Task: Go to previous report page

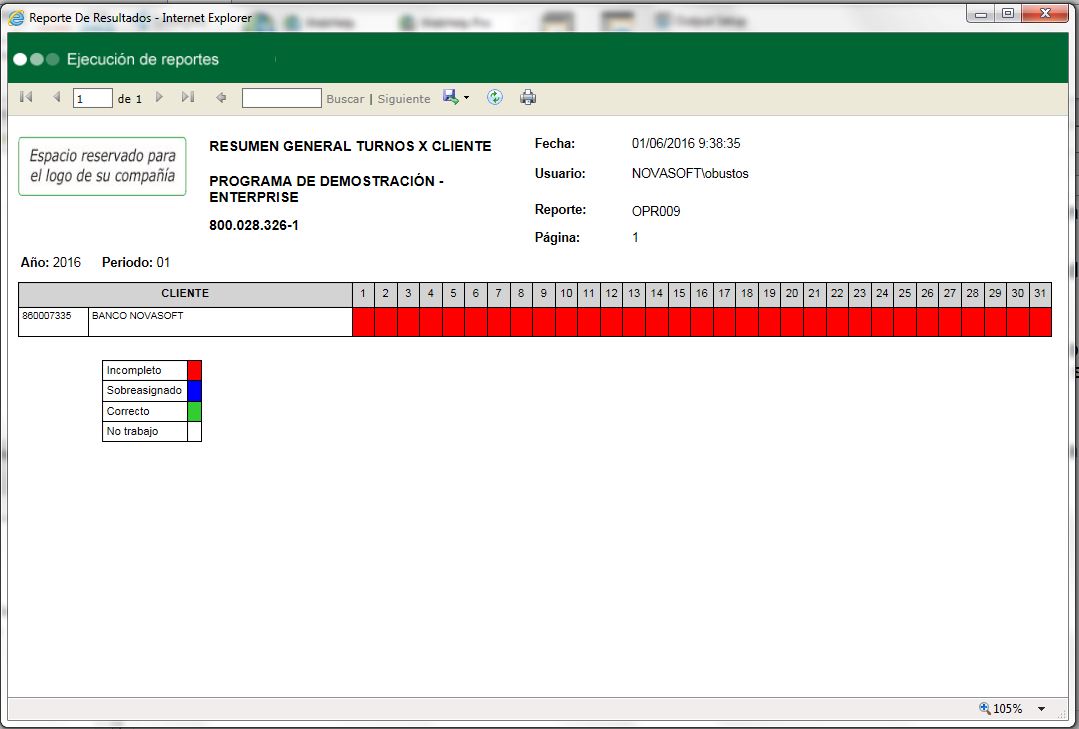Action: (57, 97)
